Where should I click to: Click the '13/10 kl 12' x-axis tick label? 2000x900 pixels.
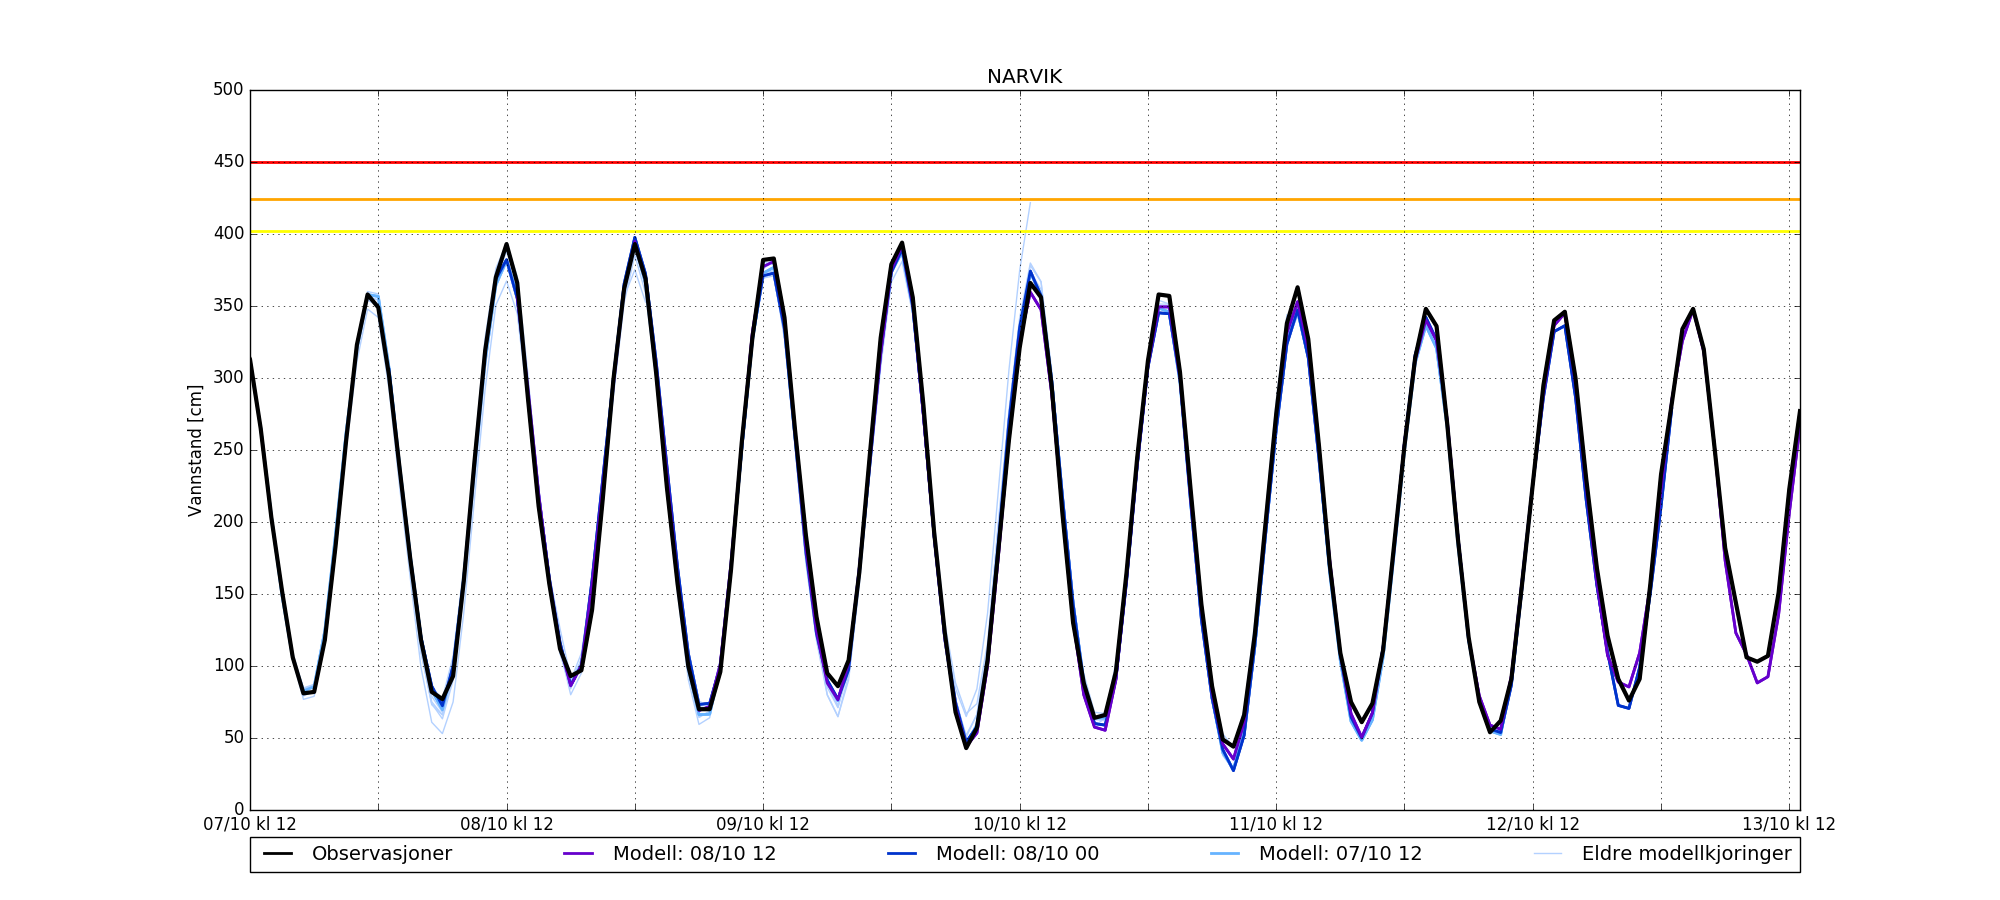click(x=1789, y=825)
